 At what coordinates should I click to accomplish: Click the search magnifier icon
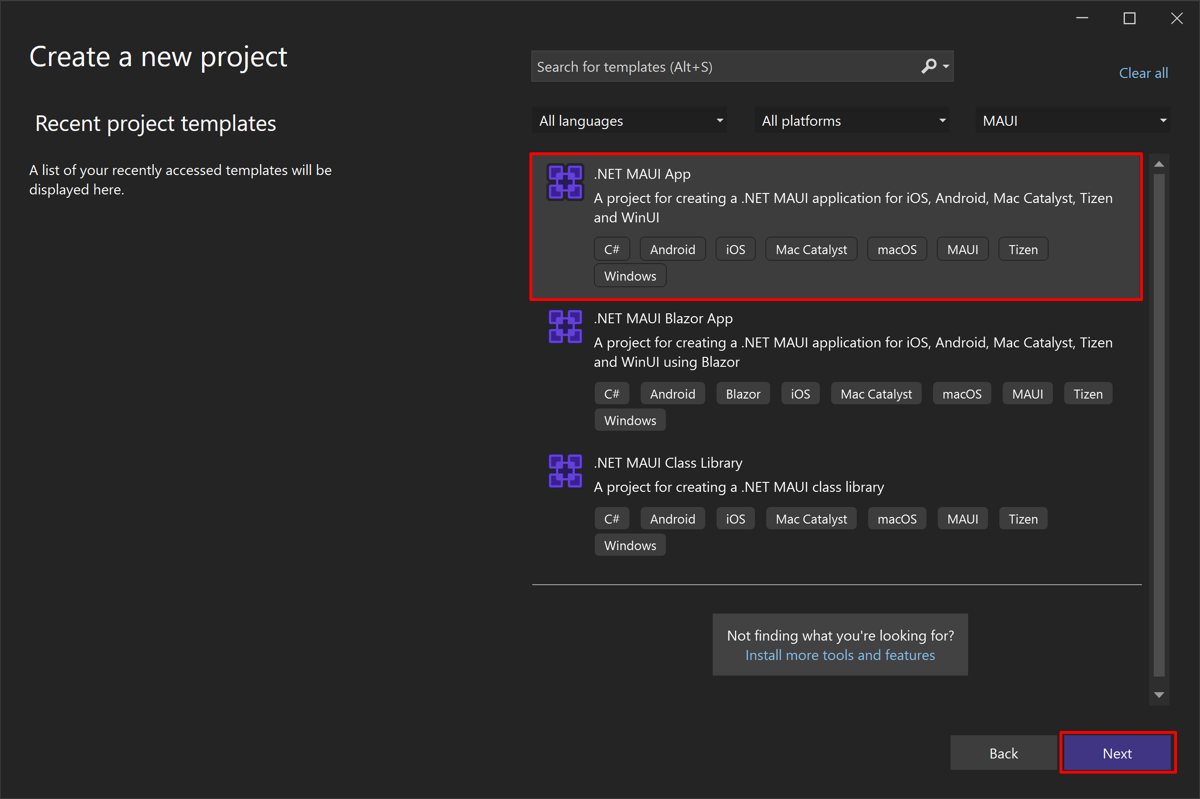[927, 65]
